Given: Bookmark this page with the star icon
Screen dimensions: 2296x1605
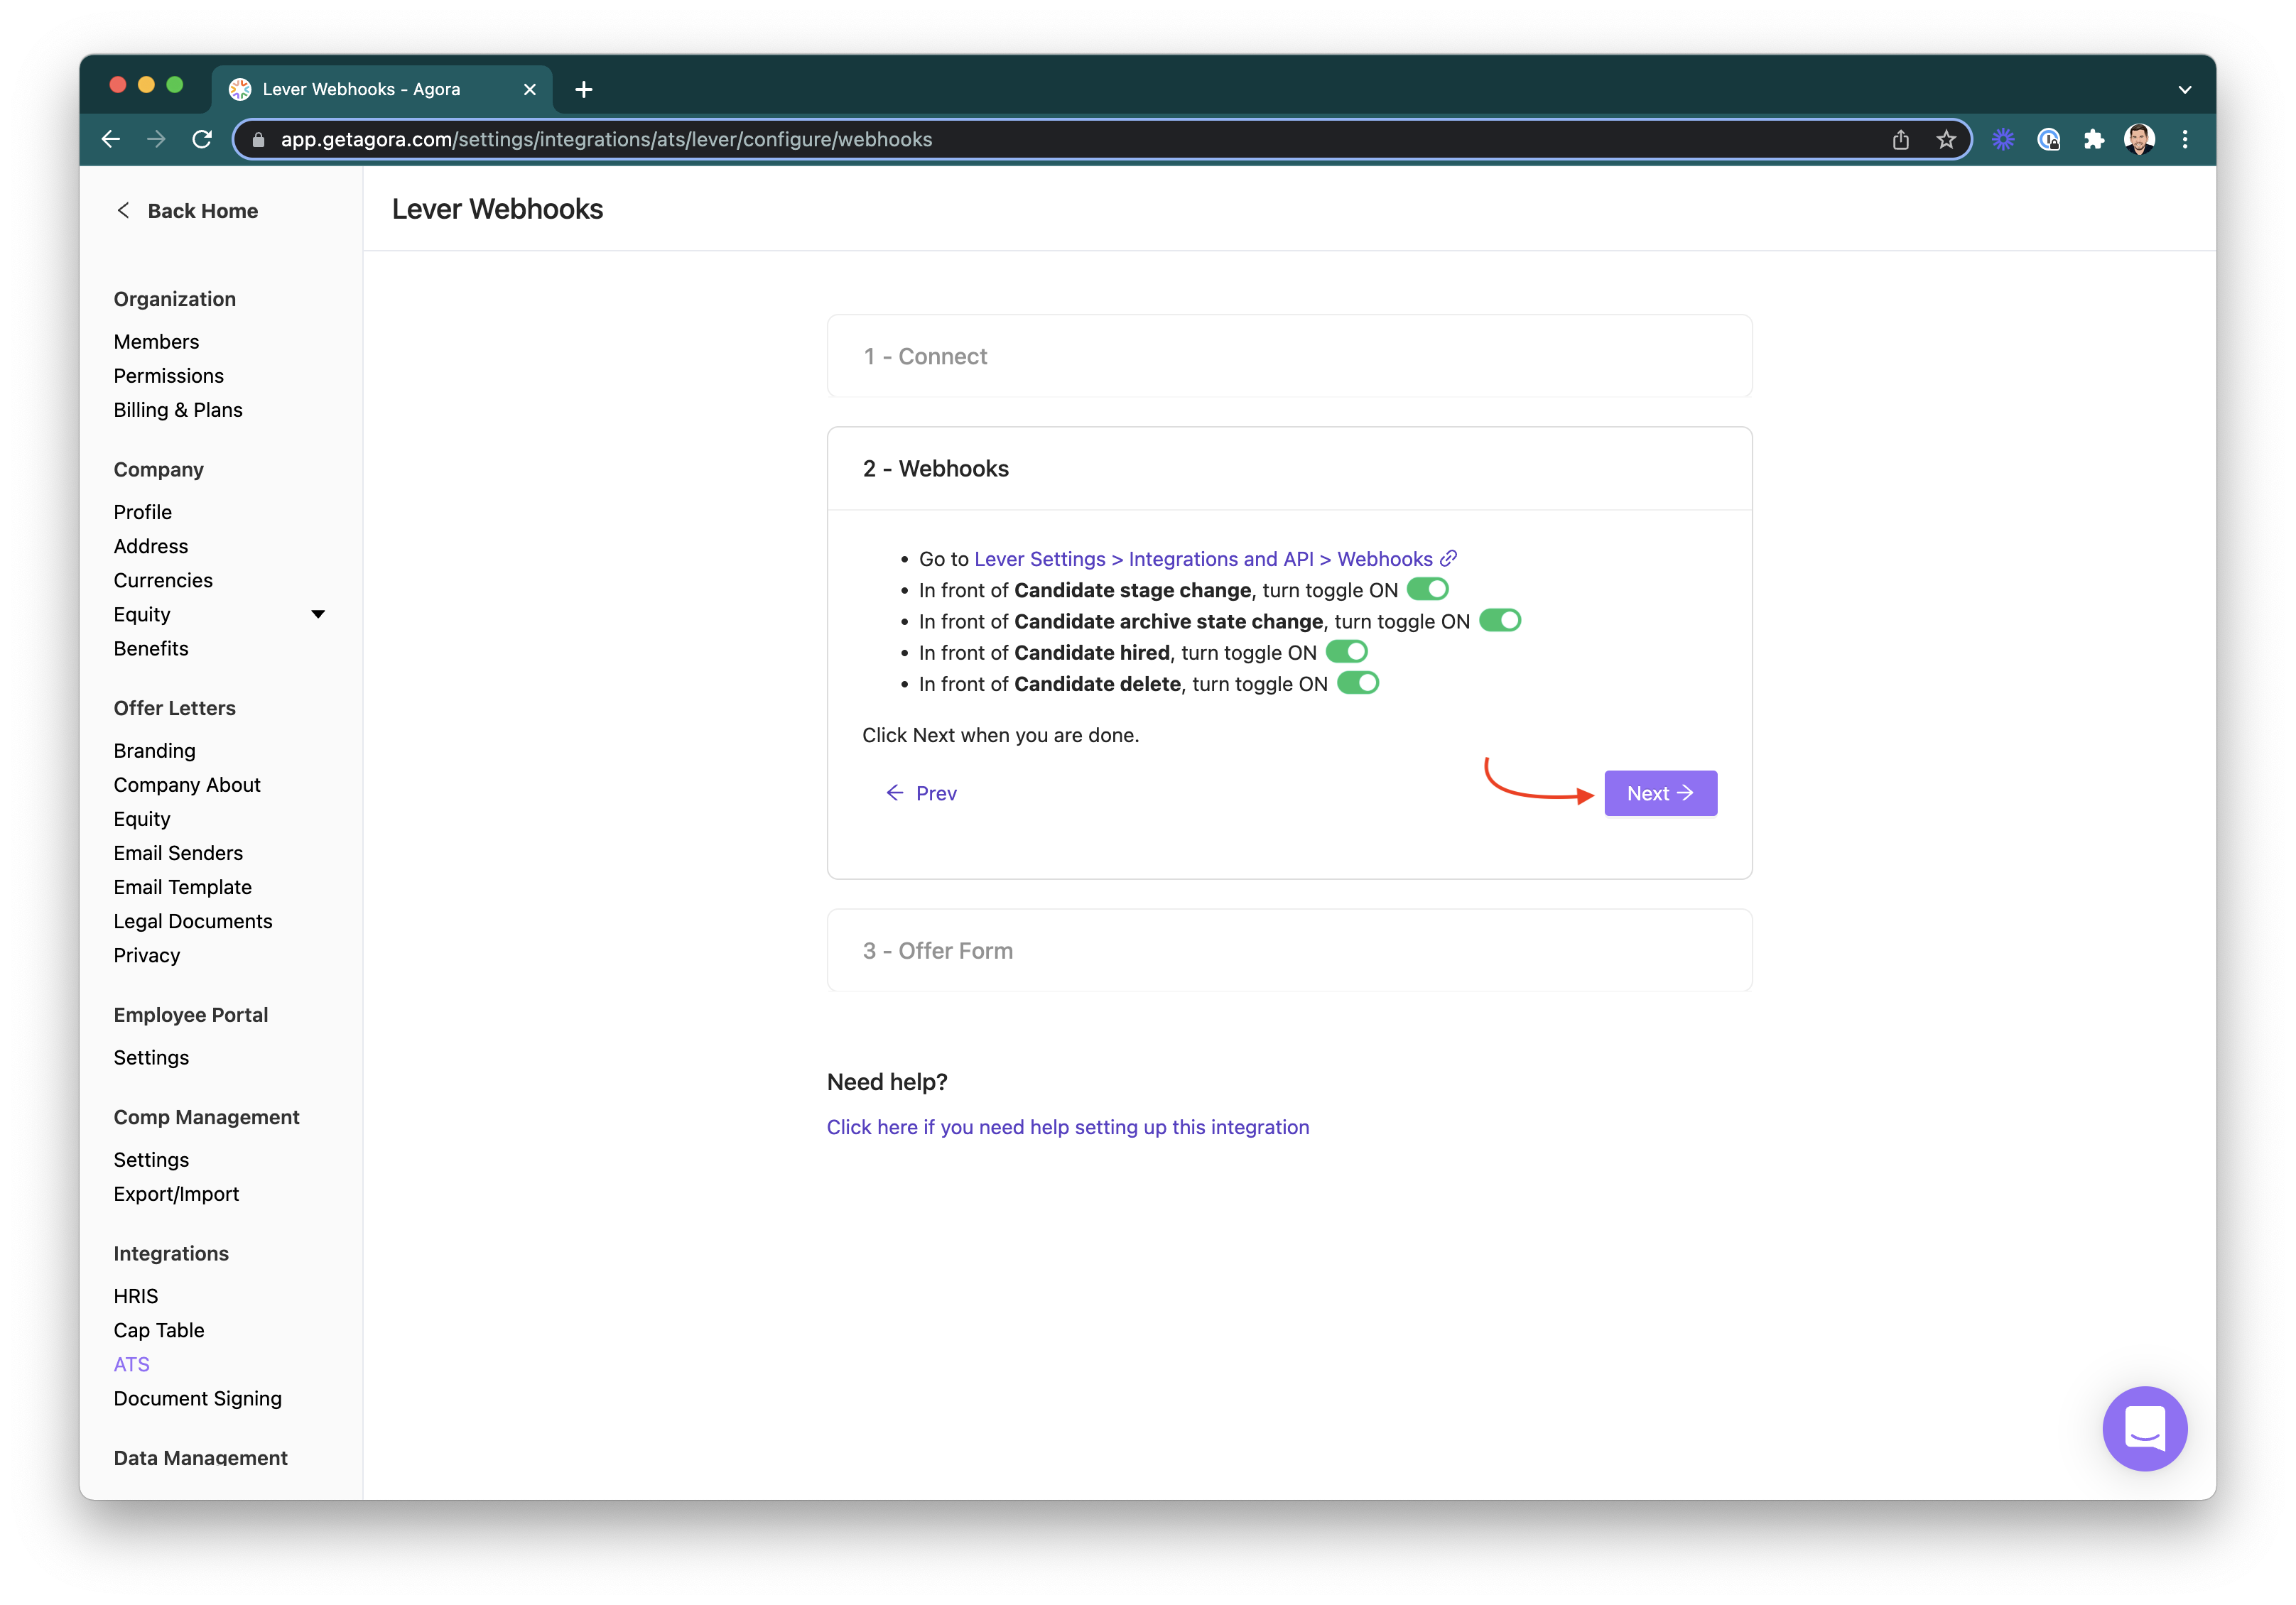Looking at the screenshot, I should click(1946, 139).
